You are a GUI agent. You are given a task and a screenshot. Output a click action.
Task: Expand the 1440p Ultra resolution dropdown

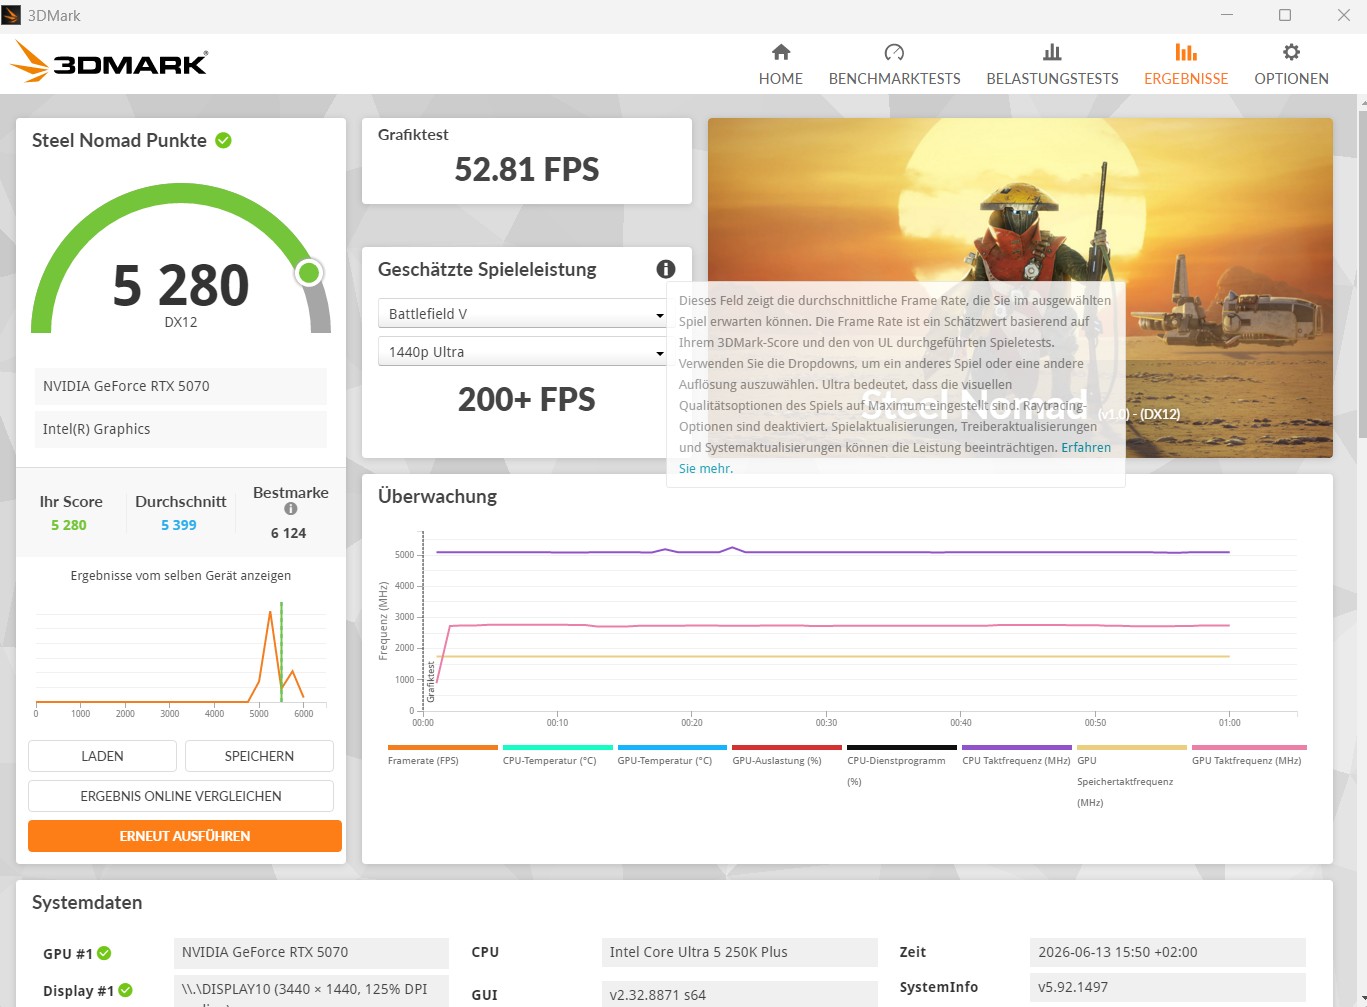point(522,352)
